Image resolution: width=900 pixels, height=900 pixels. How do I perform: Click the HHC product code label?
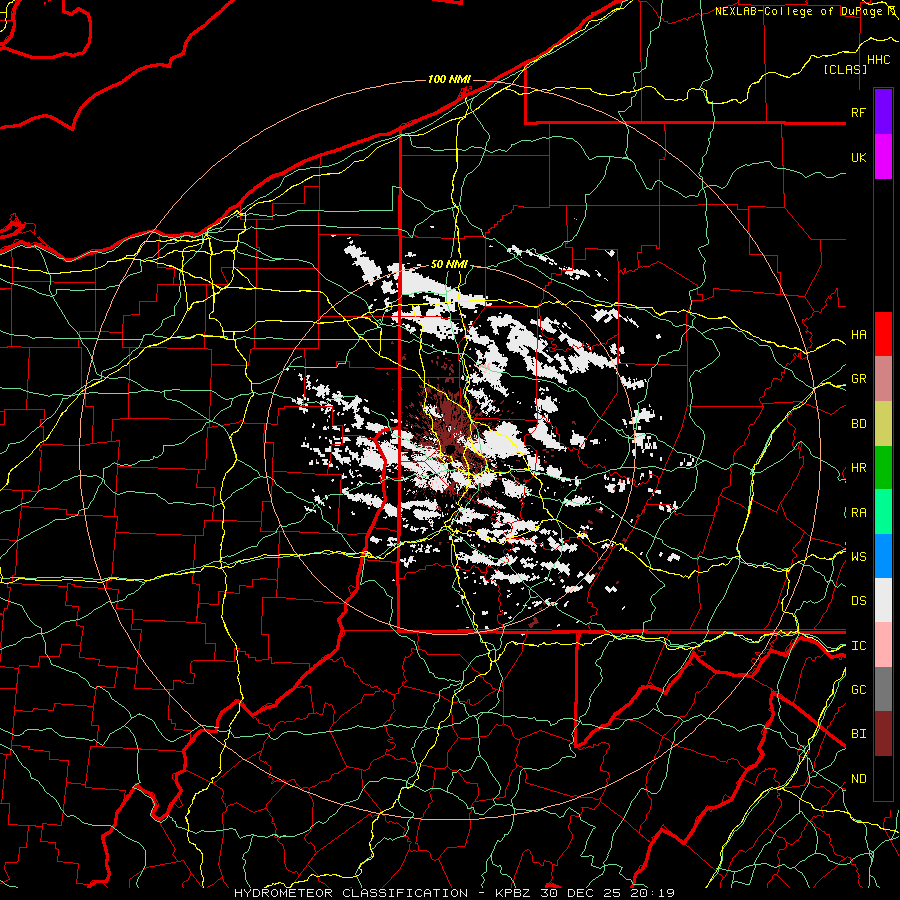coord(878,60)
